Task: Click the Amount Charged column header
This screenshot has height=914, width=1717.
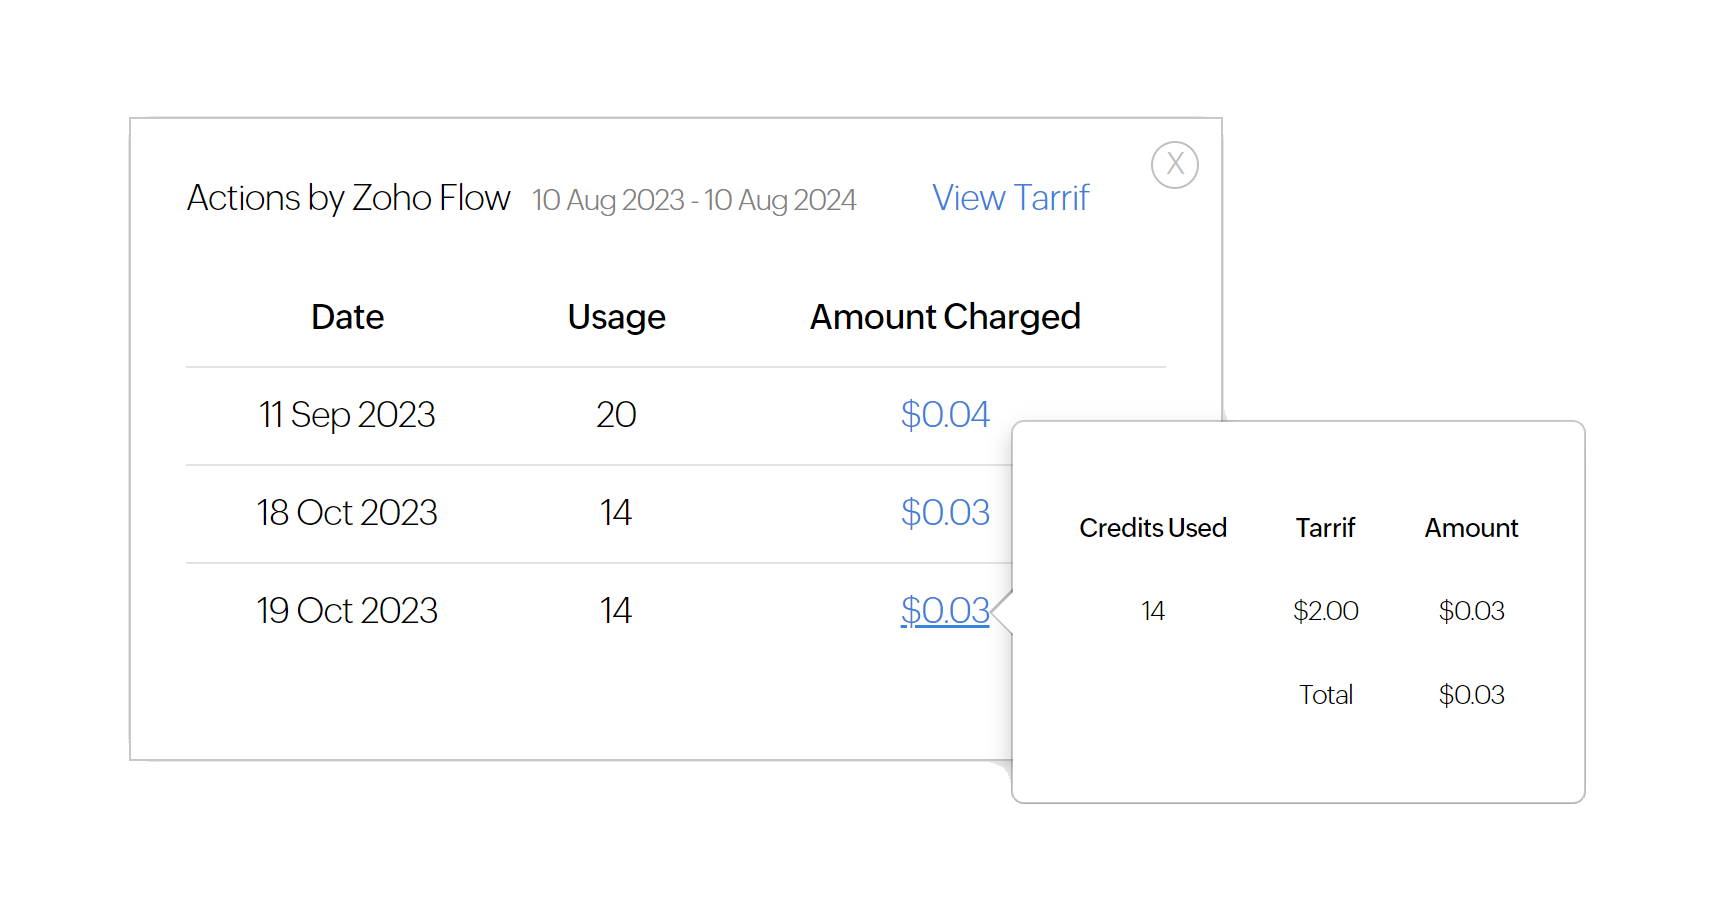Action: (944, 317)
